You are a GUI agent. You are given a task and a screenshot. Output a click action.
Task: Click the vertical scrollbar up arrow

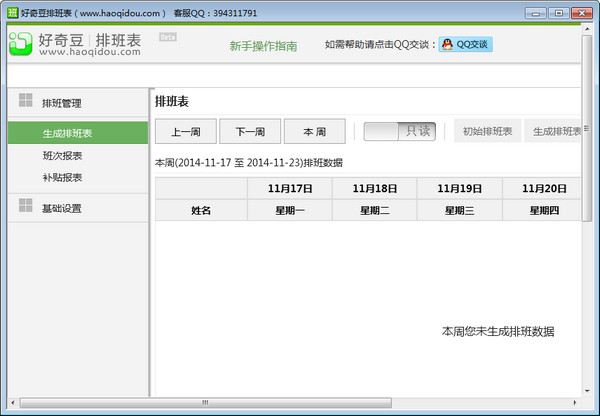click(587, 29)
